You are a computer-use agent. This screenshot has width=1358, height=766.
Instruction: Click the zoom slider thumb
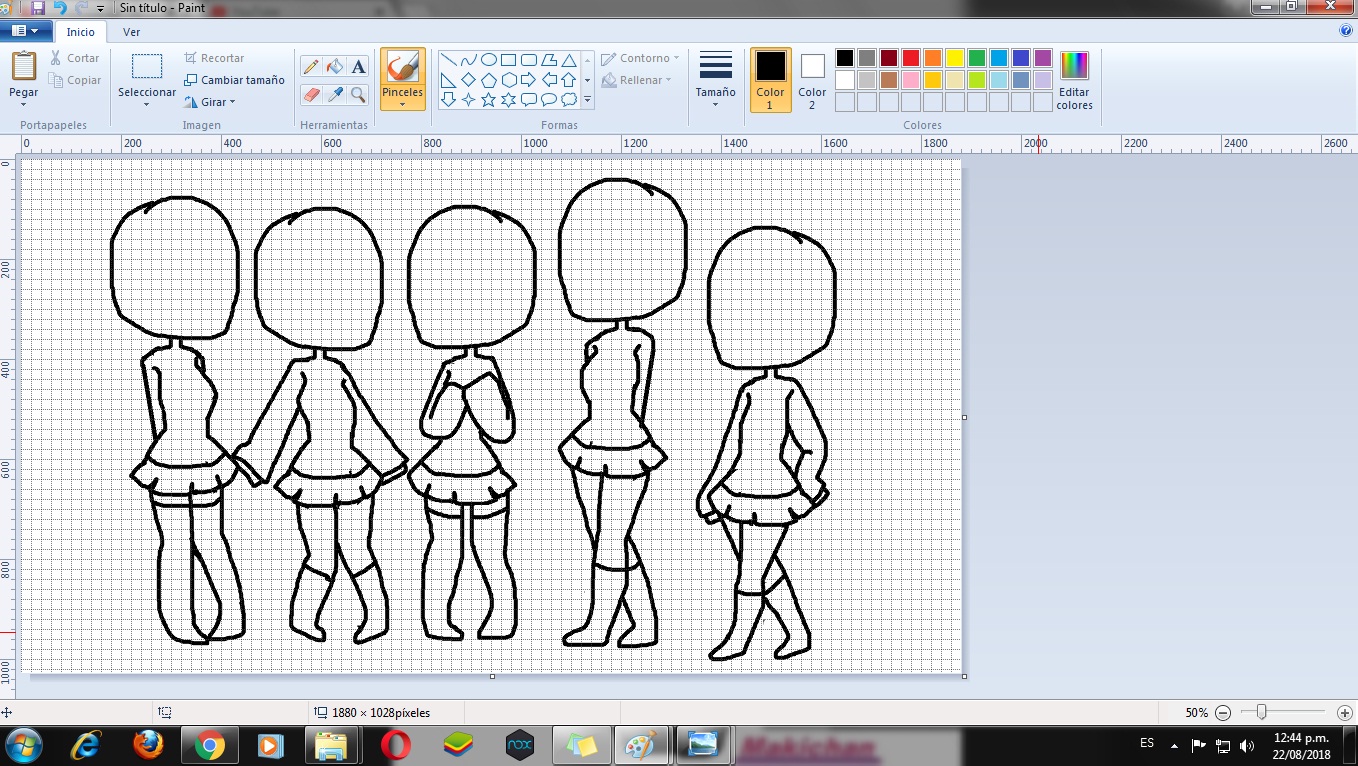[x=1262, y=712]
